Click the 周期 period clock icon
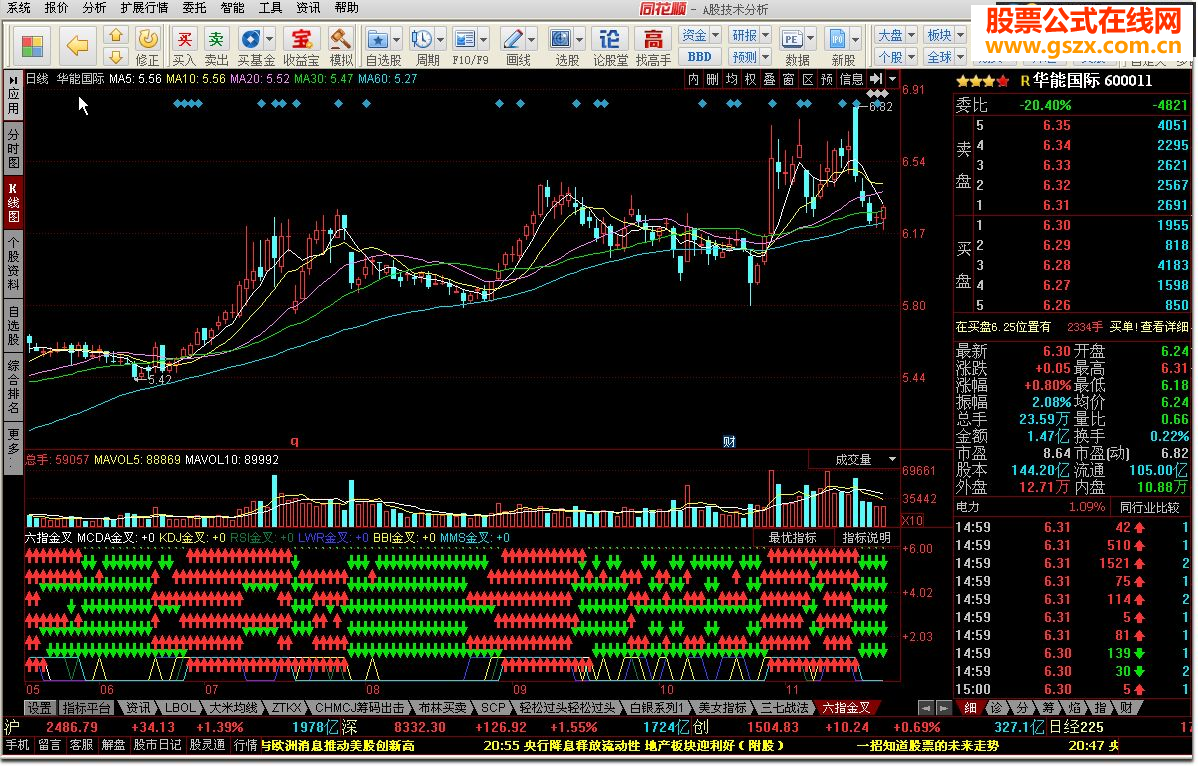Viewport: 1198px width, 766px height. [421, 39]
